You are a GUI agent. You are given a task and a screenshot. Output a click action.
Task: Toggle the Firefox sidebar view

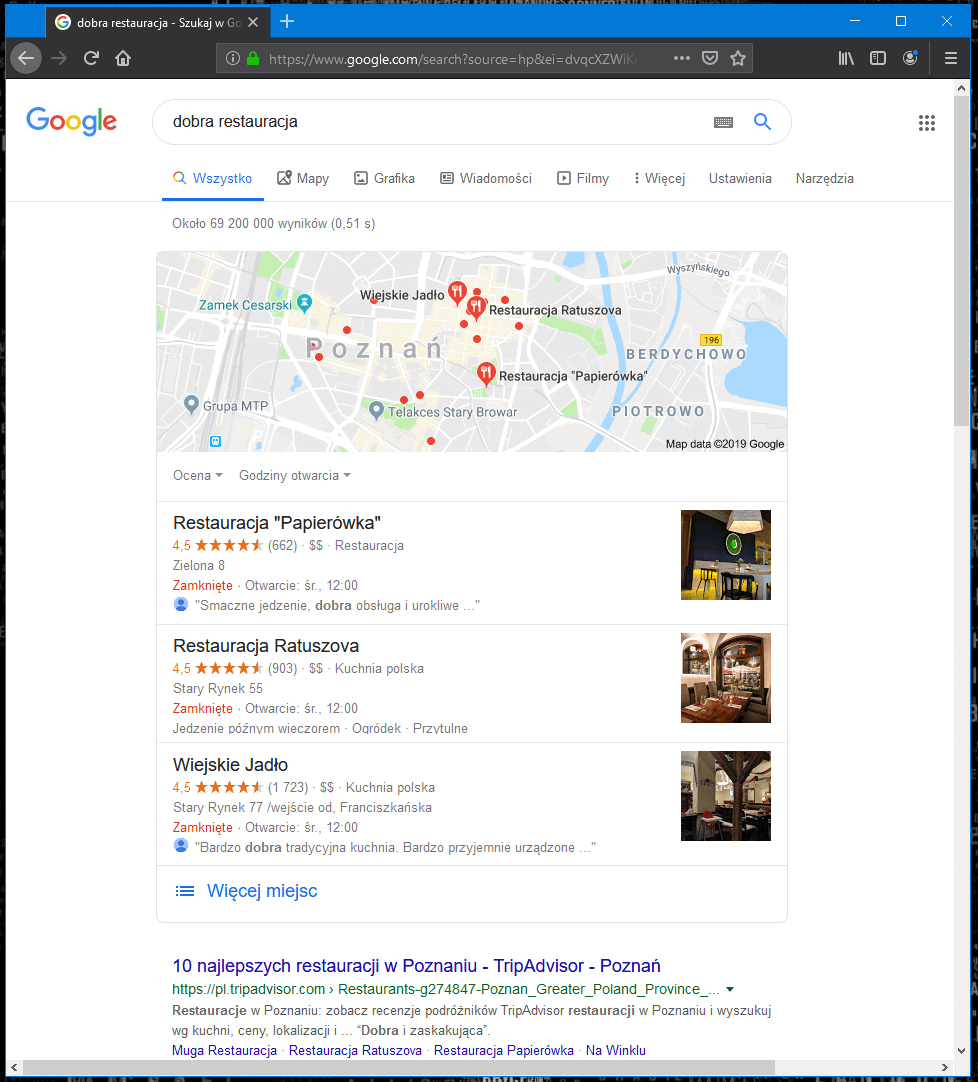point(878,59)
